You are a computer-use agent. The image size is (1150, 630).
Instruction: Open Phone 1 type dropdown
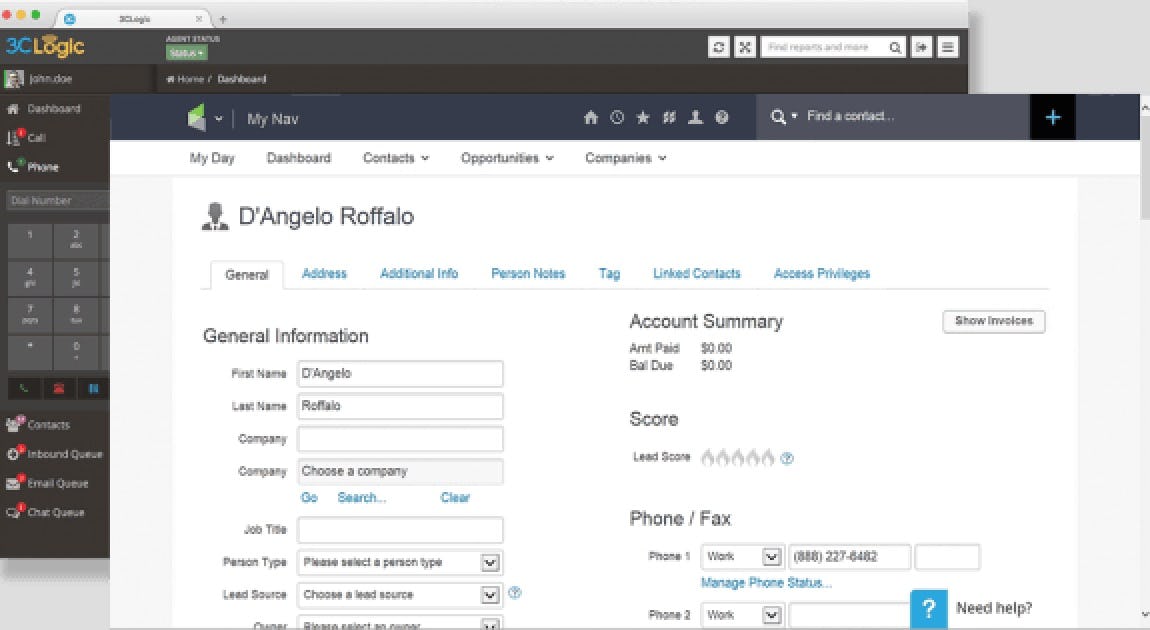pos(742,557)
